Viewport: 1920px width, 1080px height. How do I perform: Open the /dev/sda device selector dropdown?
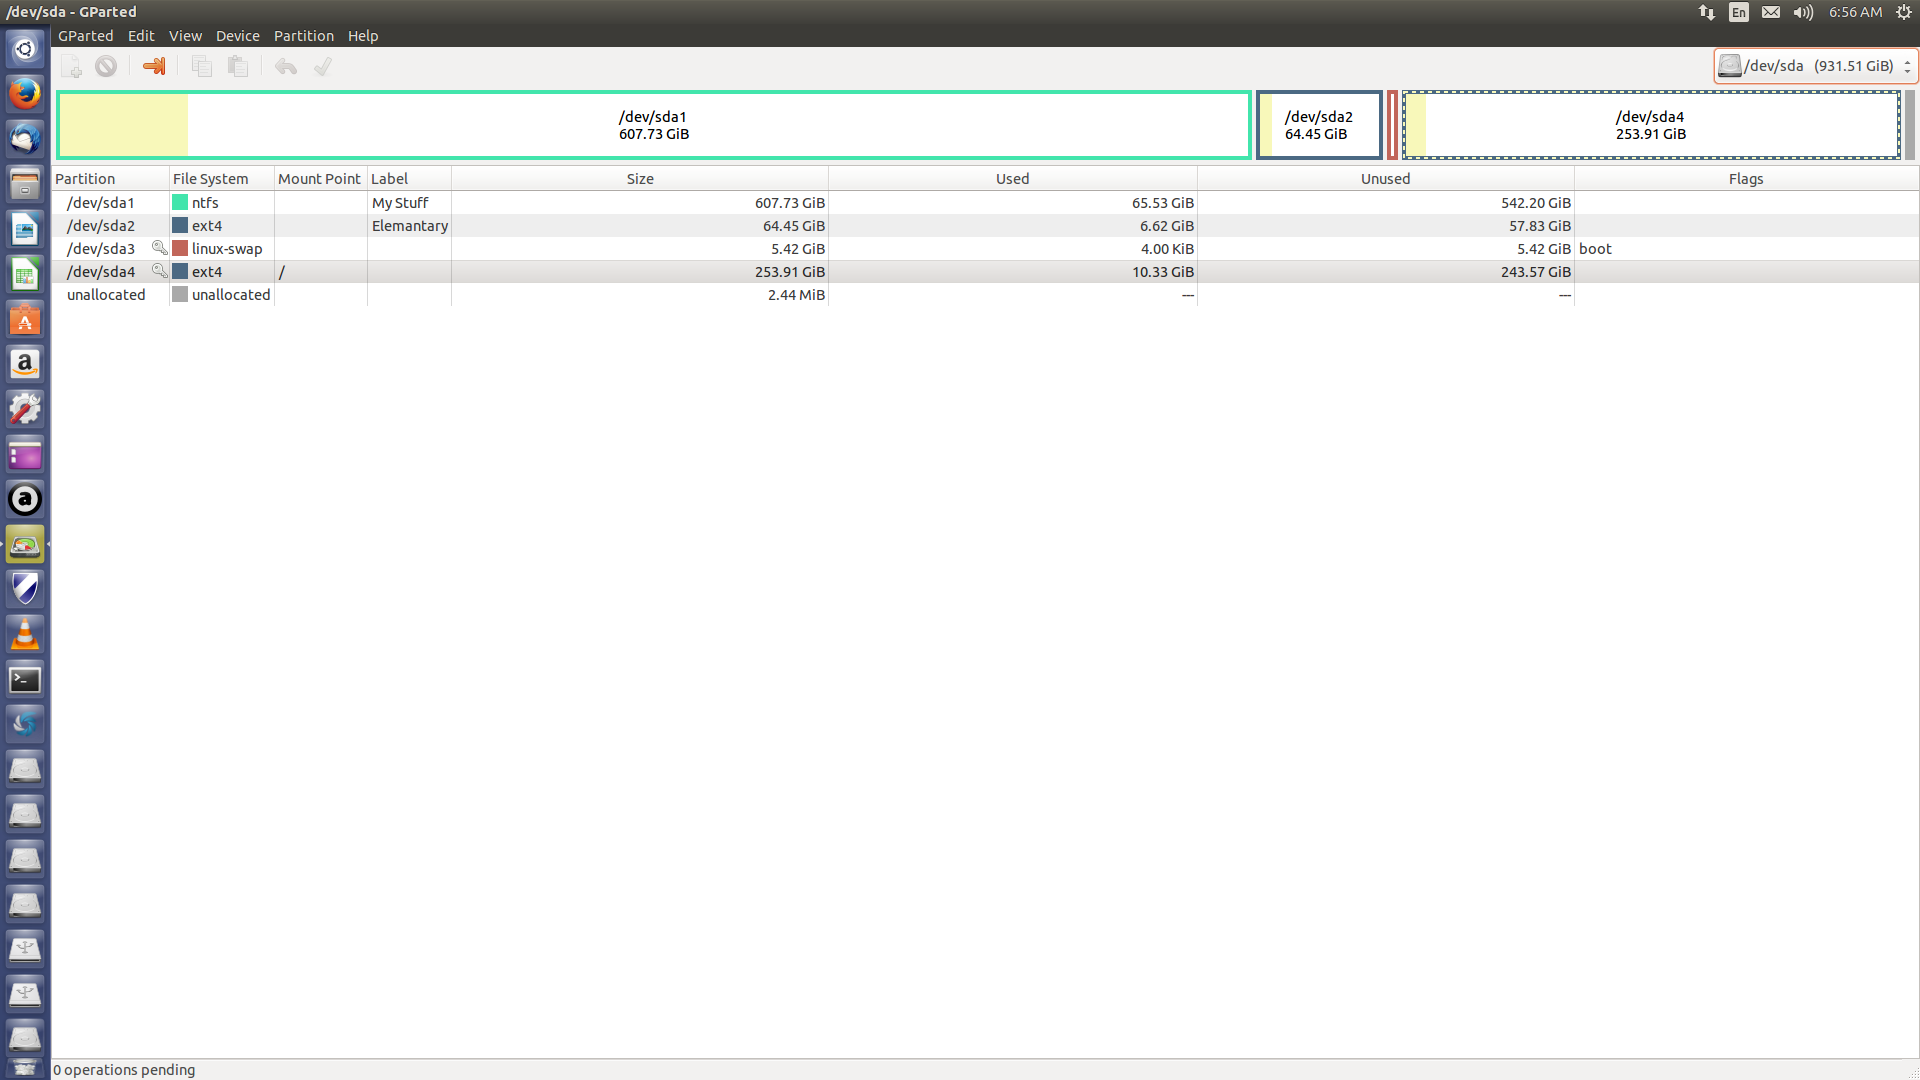(1815, 66)
